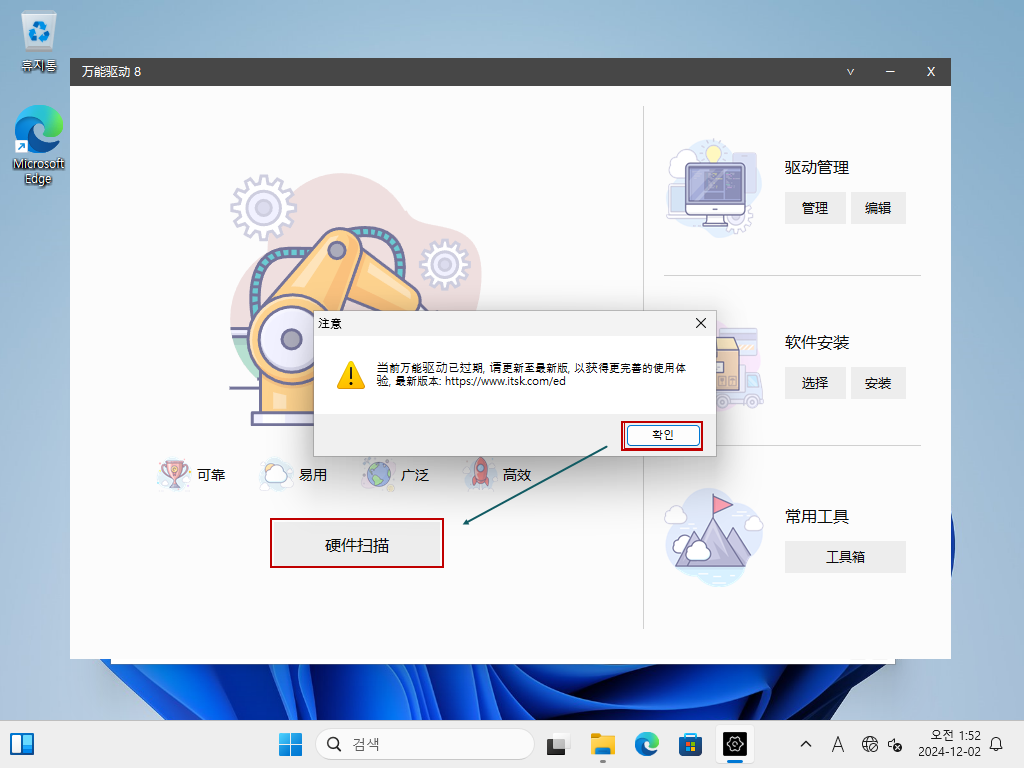The width and height of the screenshot is (1024, 768).
Task: Open 编辑 under 驱动管理
Action: point(878,208)
